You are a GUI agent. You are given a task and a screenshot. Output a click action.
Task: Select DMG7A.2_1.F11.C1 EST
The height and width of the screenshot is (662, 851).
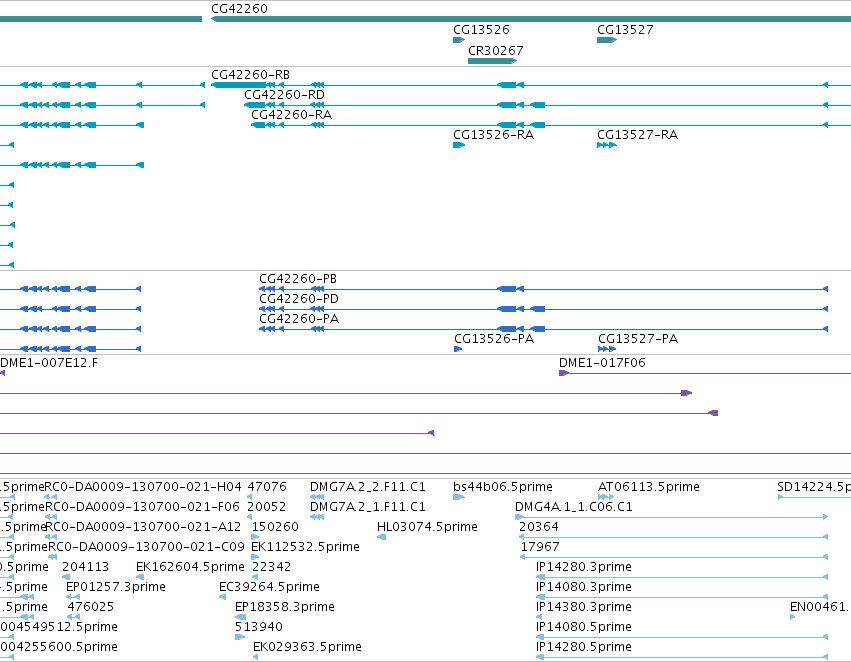(x=368, y=507)
